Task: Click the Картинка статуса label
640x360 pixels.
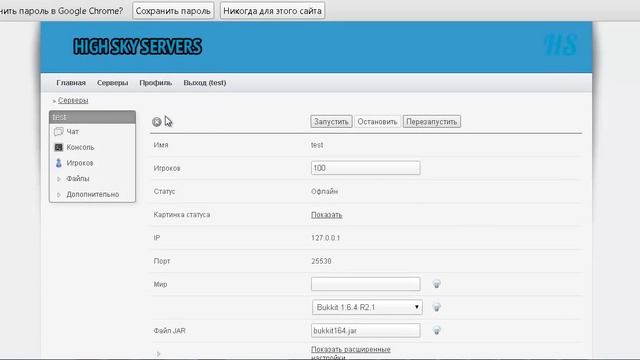Action: tap(182, 215)
